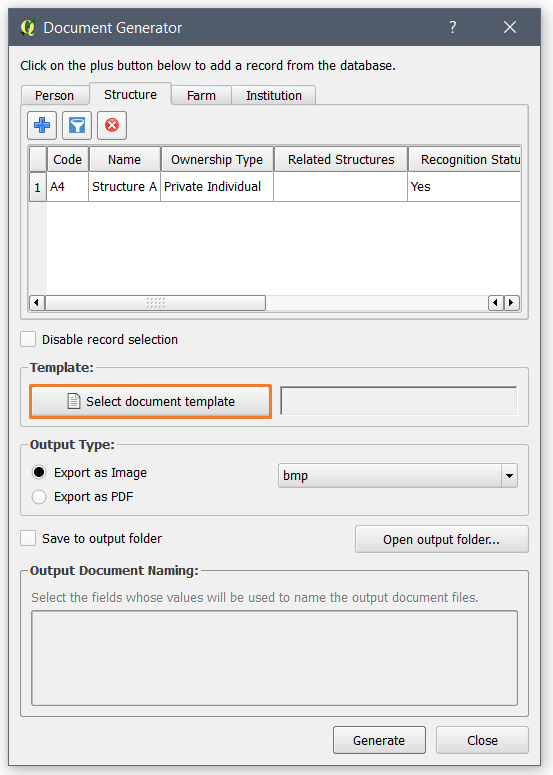553x775 pixels.
Task: Click the QGIS logo in title bar
Action: [x=28, y=27]
